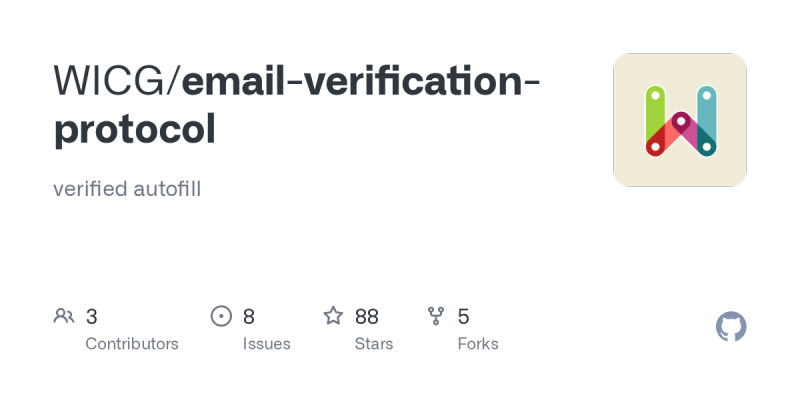
Task: Open the WICG organization logo image
Action: pos(680,120)
